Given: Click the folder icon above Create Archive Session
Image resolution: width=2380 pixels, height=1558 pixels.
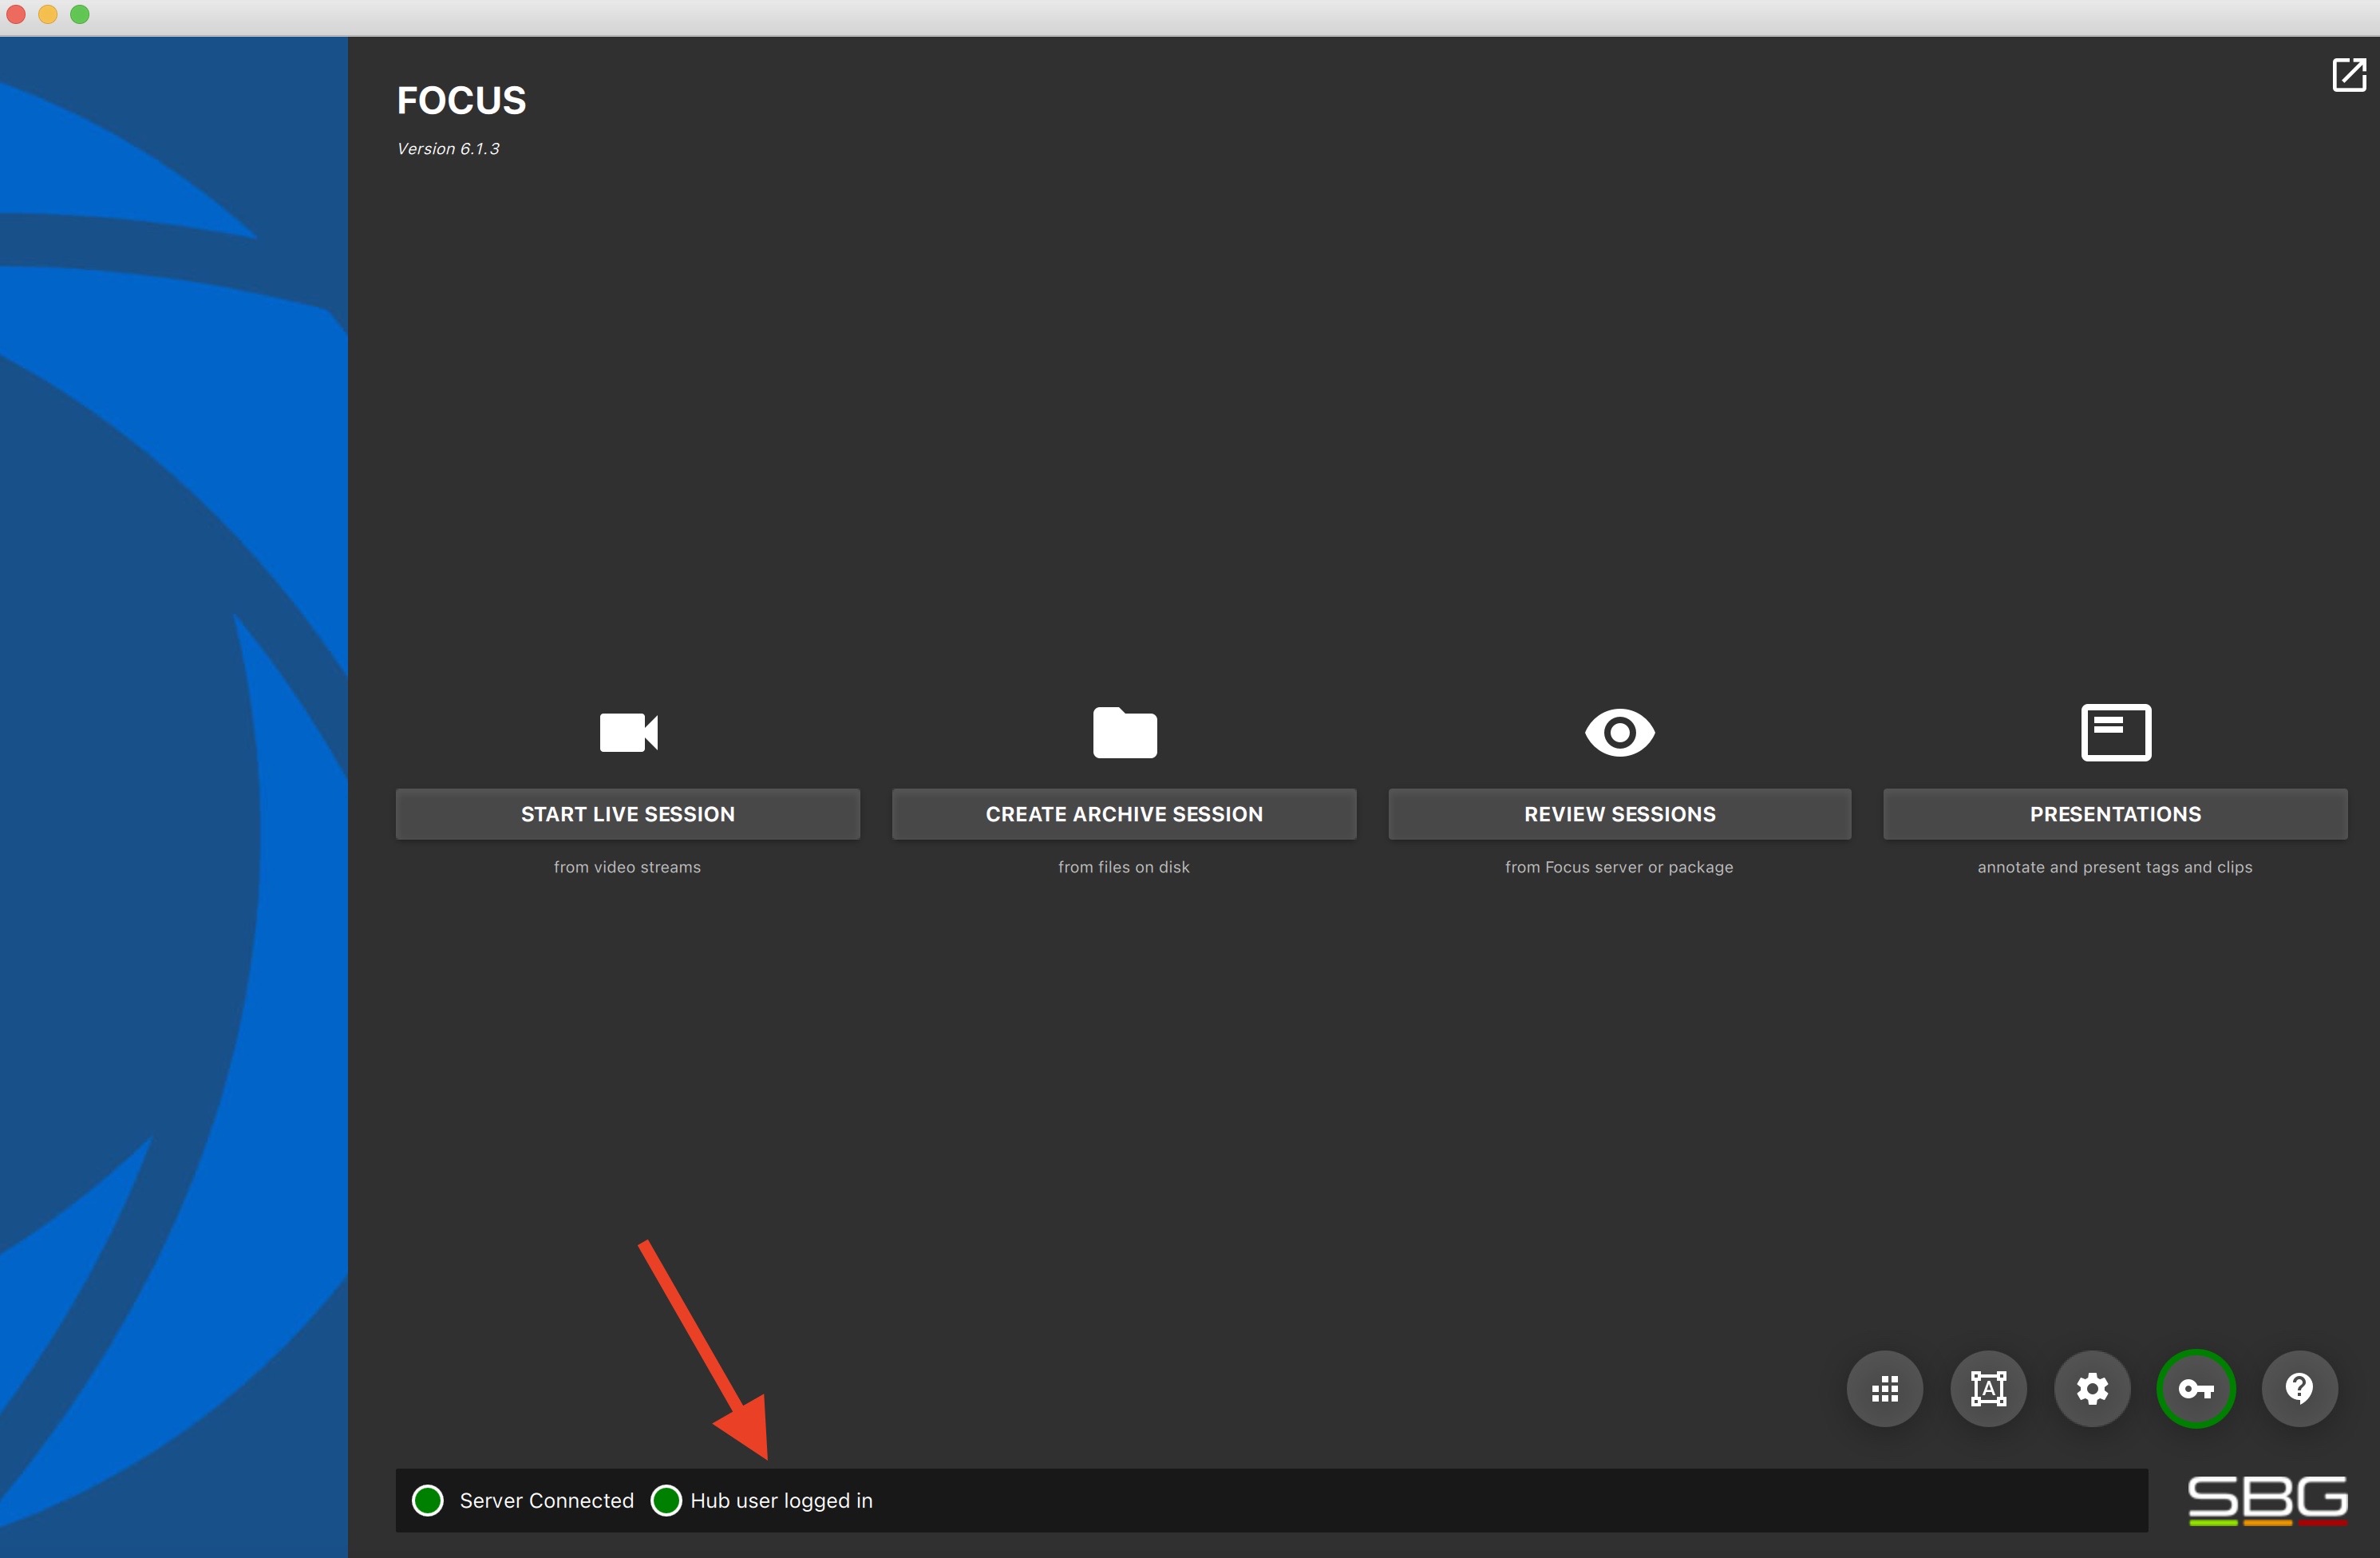Looking at the screenshot, I should (1124, 731).
